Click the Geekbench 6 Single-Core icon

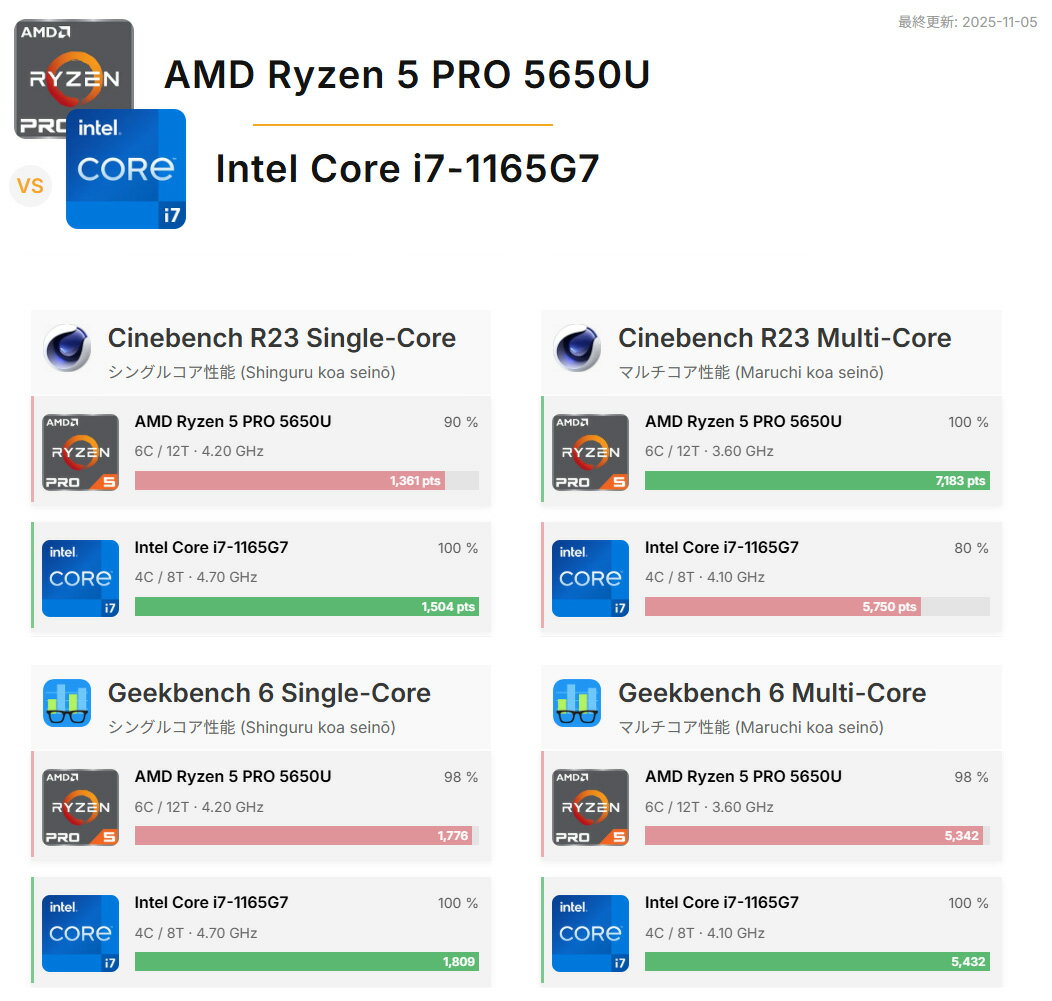click(68, 703)
